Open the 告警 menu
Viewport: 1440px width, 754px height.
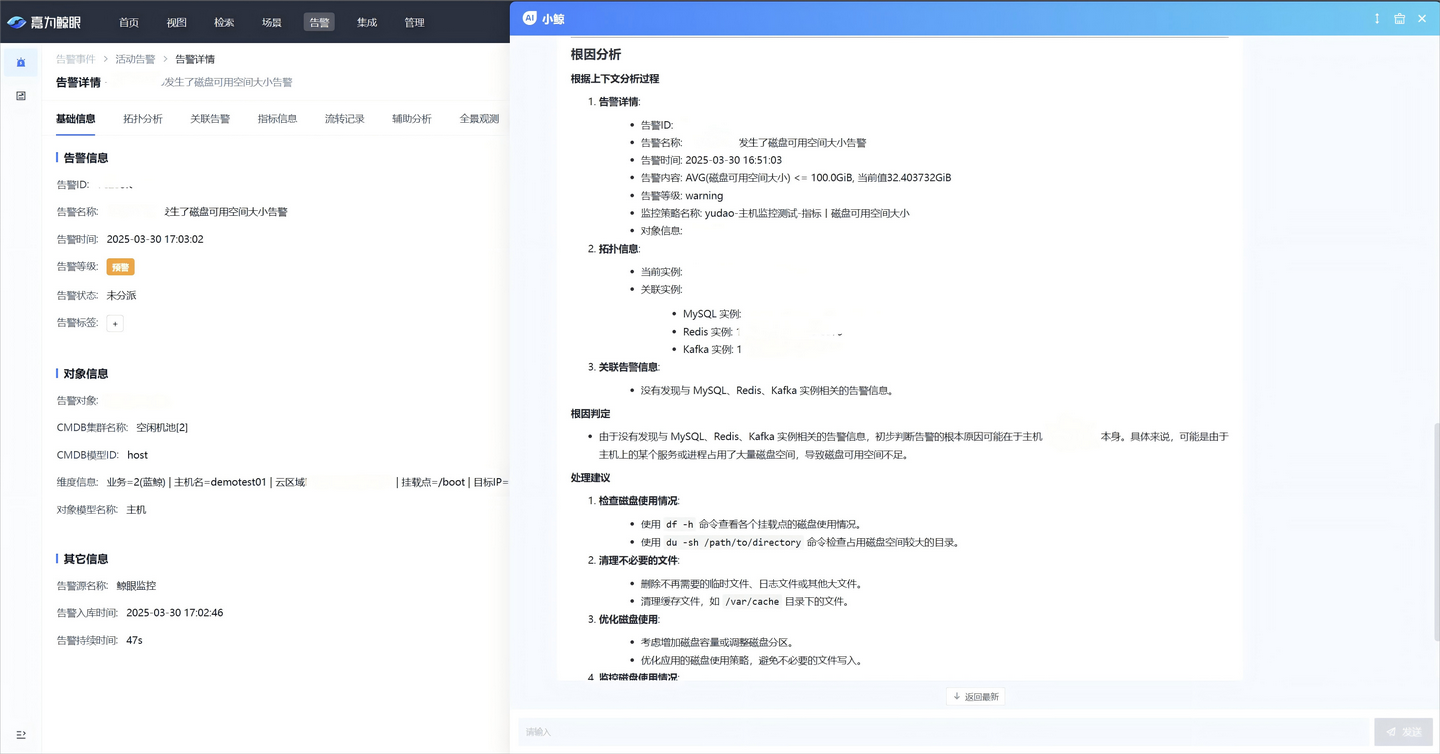point(319,22)
